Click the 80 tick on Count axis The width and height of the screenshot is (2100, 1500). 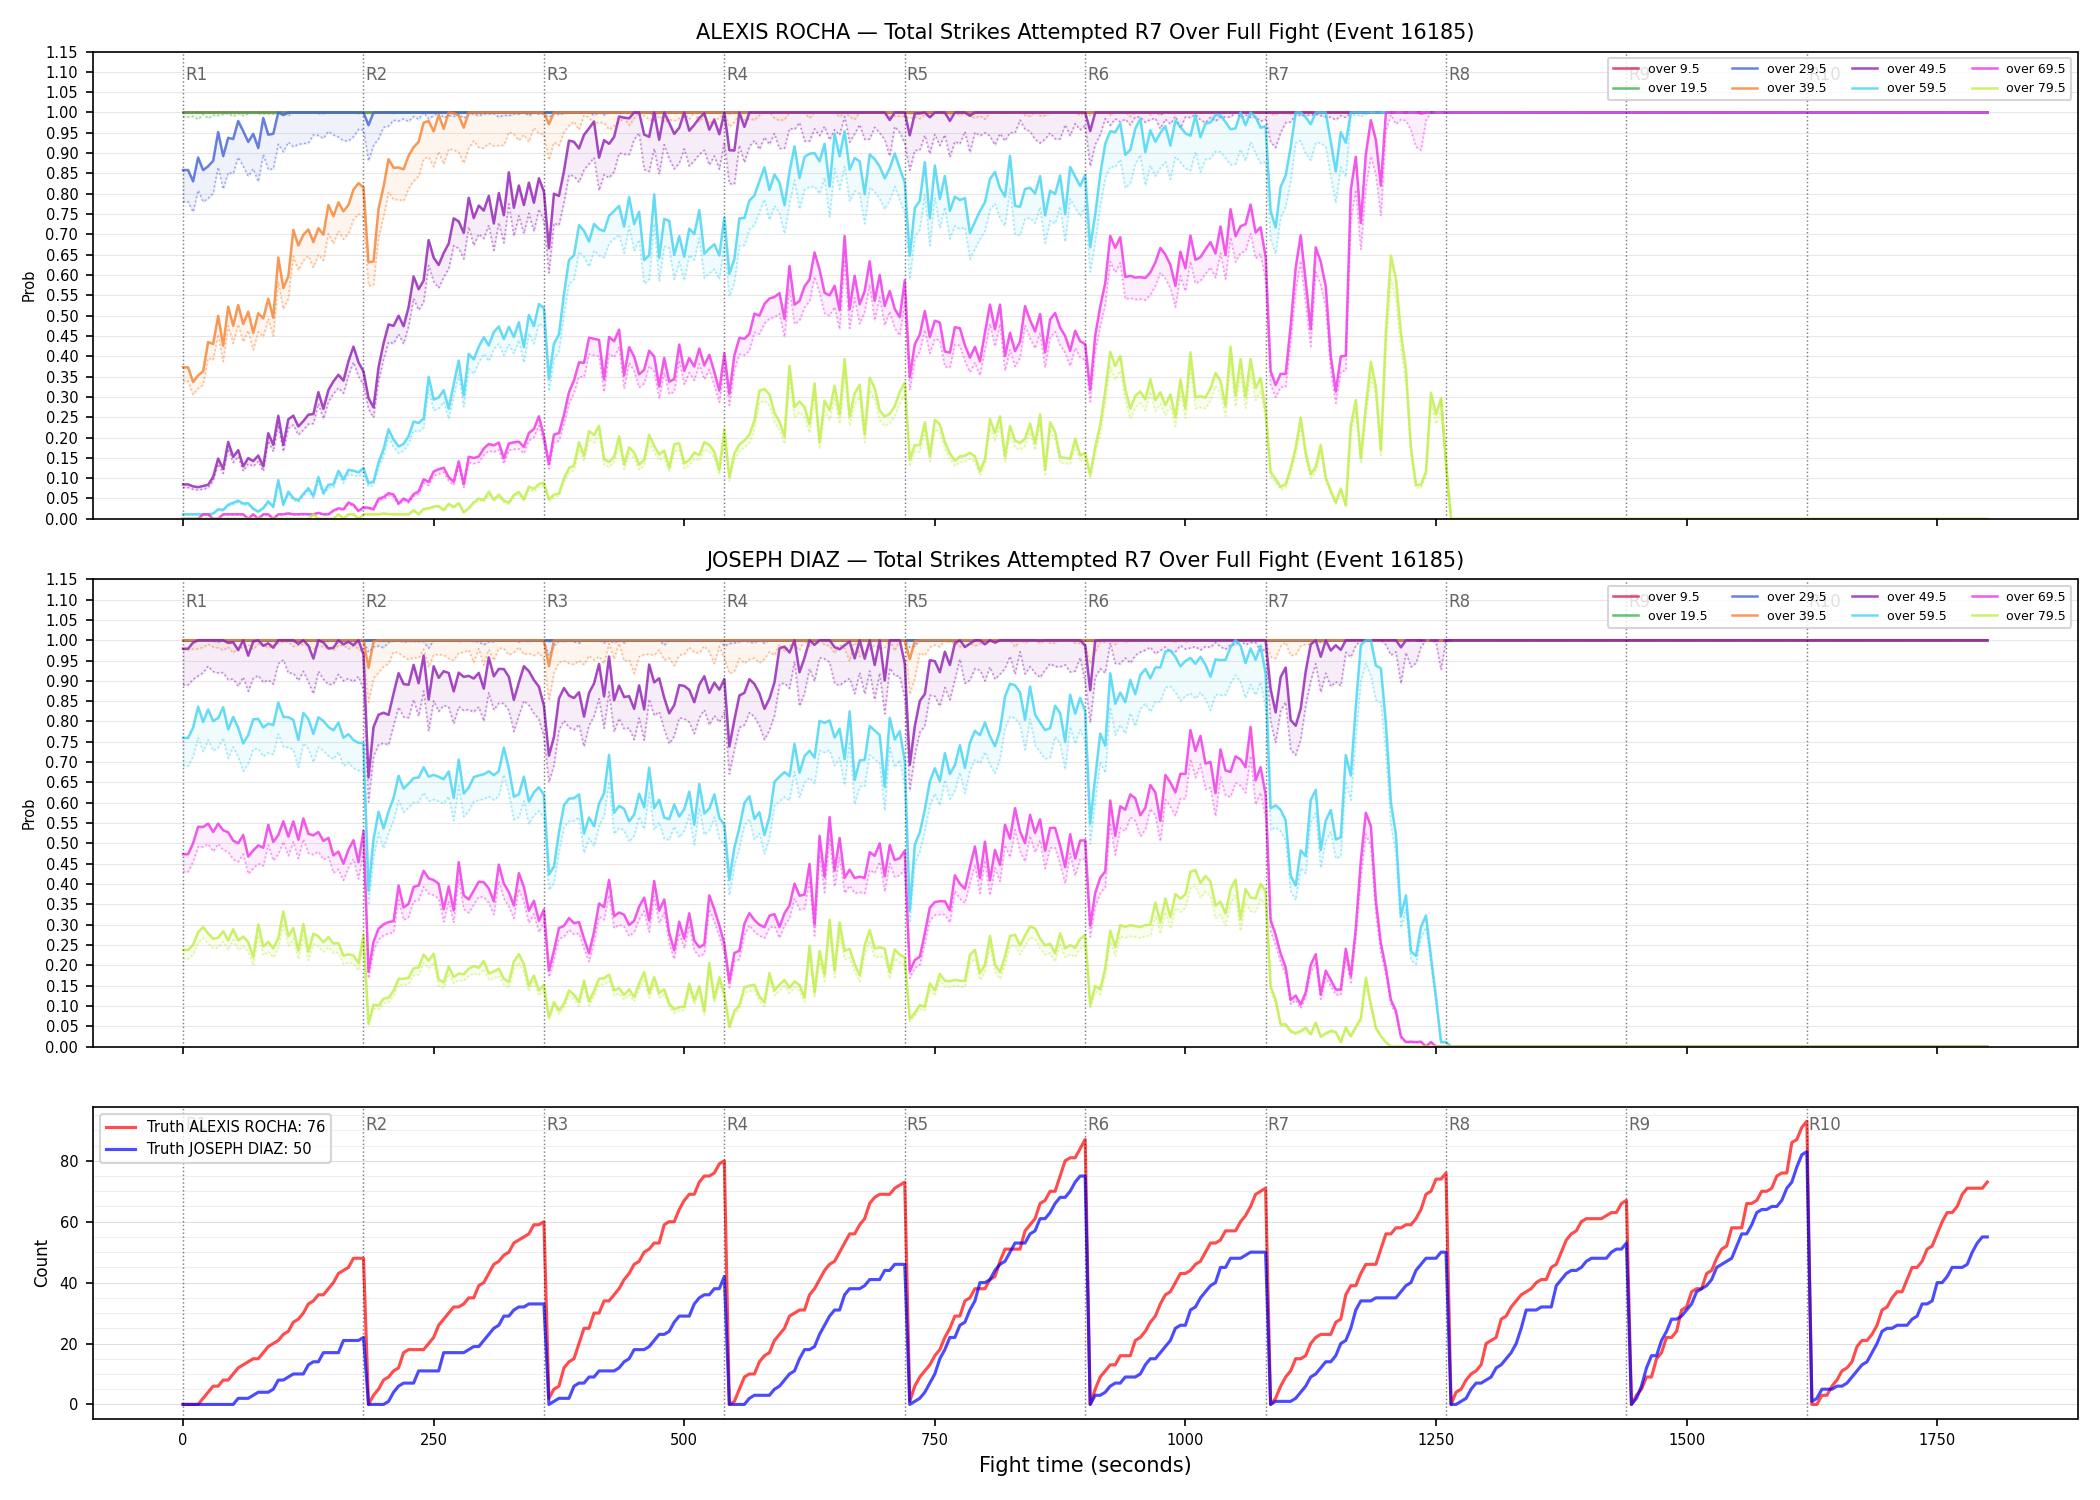tap(69, 1161)
